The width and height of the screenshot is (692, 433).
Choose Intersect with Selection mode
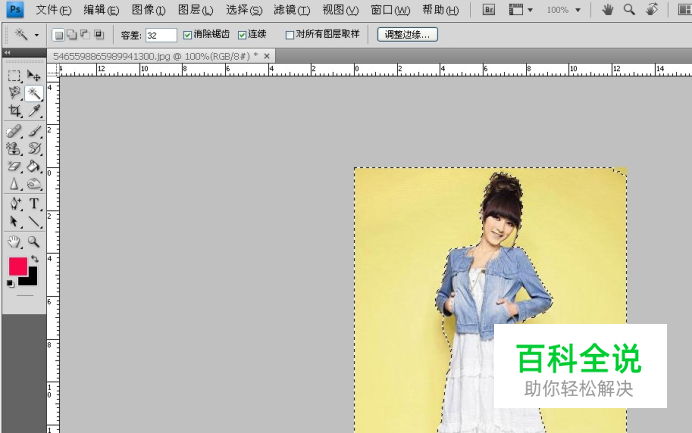[99, 35]
